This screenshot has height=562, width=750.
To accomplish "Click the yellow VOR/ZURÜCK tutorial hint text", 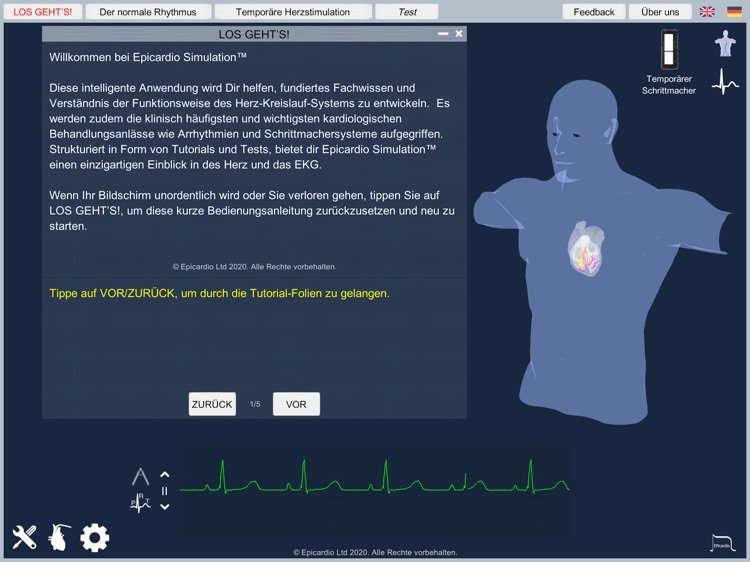I will coord(220,293).
